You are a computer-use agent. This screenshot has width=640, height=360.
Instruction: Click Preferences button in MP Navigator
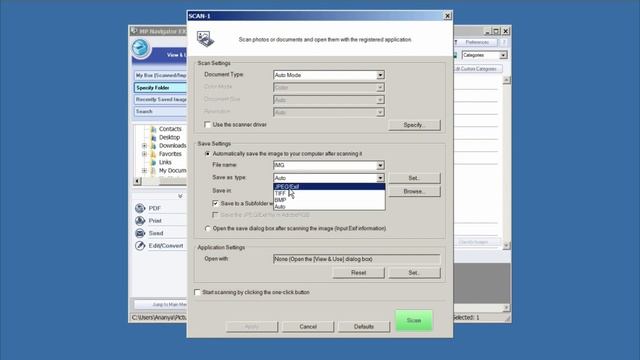[x=476, y=42]
